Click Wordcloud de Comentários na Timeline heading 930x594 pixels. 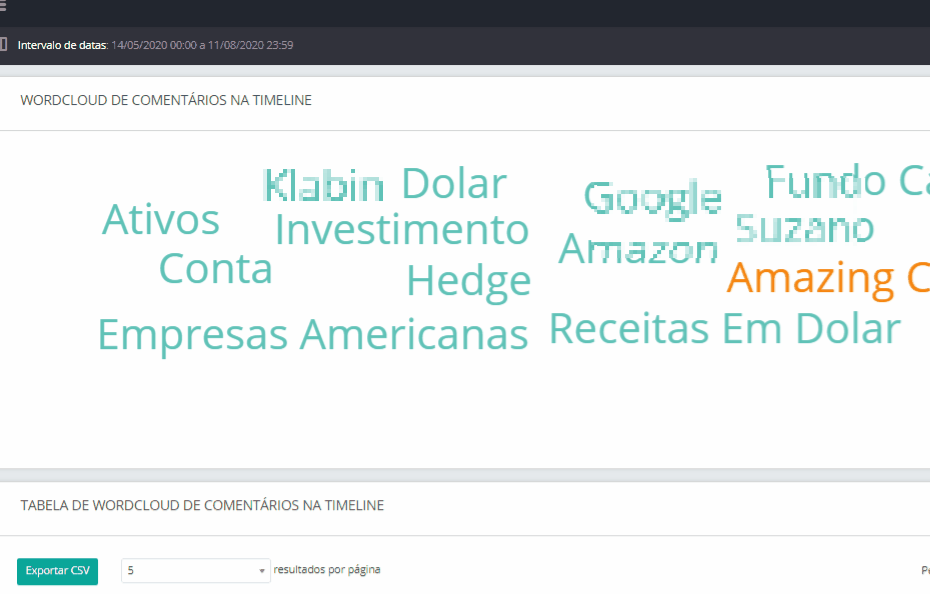[166, 100]
